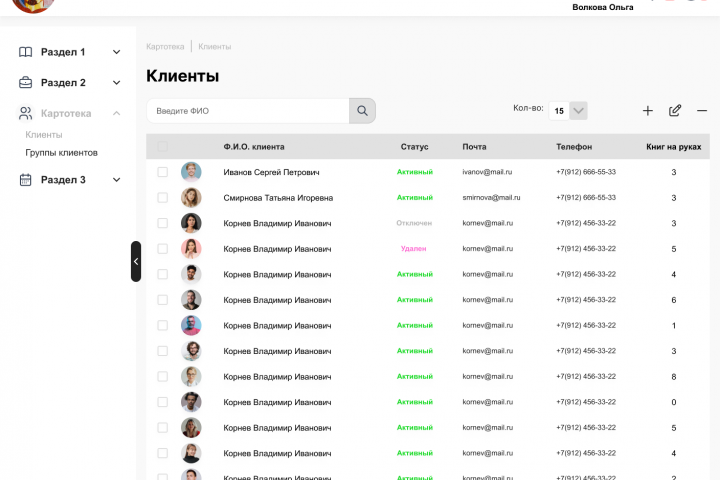The height and width of the screenshot is (480, 720).
Task: Check the box in the row with 6 books
Action: coord(163,300)
